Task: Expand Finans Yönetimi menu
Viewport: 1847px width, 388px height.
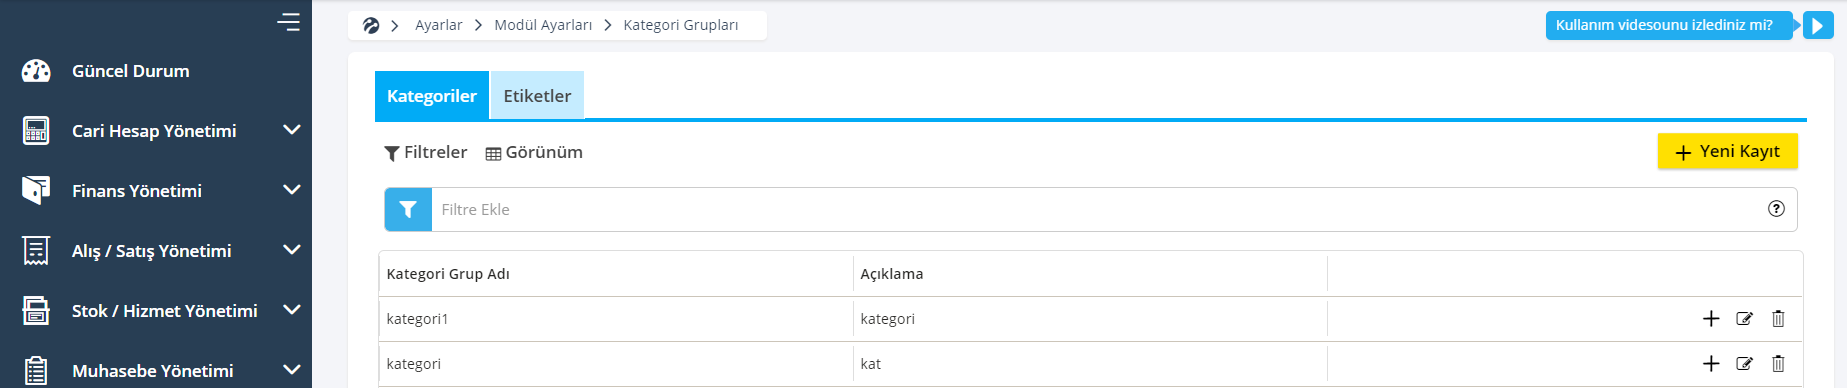Action: point(292,190)
